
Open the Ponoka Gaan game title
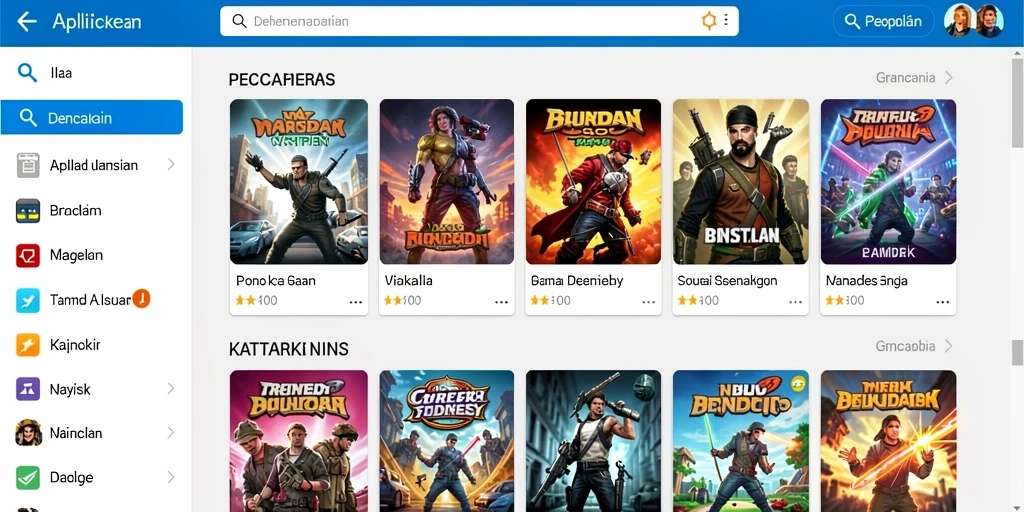[x=276, y=281]
